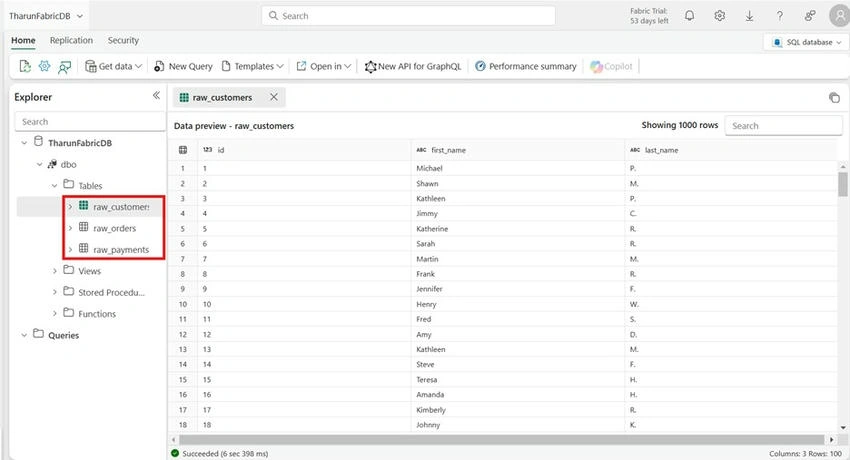This screenshot has width=850, height=460.
Task: Open the TharunFabricDB workspace dropdown at top
Action: click(x=46, y=16)
